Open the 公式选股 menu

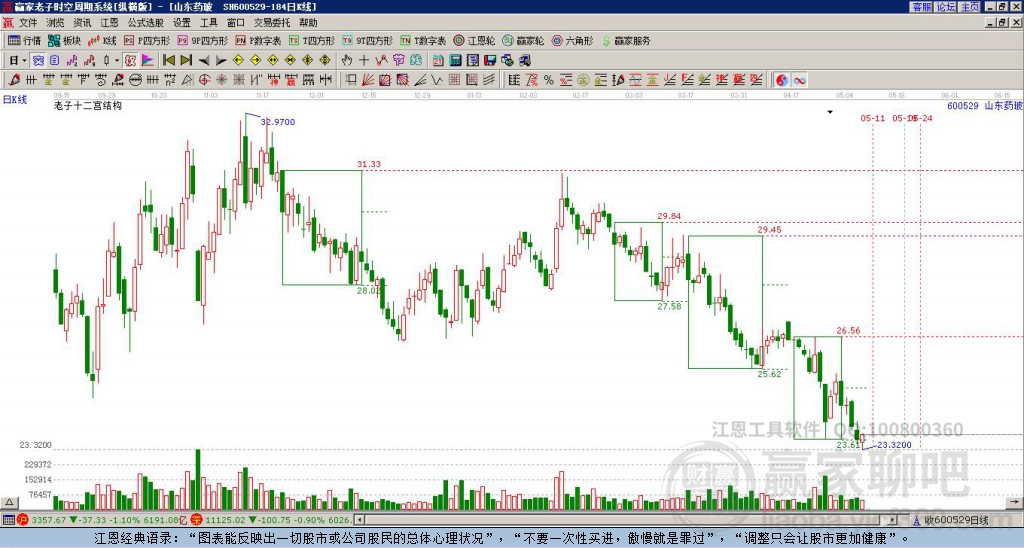tap(146, 23)
